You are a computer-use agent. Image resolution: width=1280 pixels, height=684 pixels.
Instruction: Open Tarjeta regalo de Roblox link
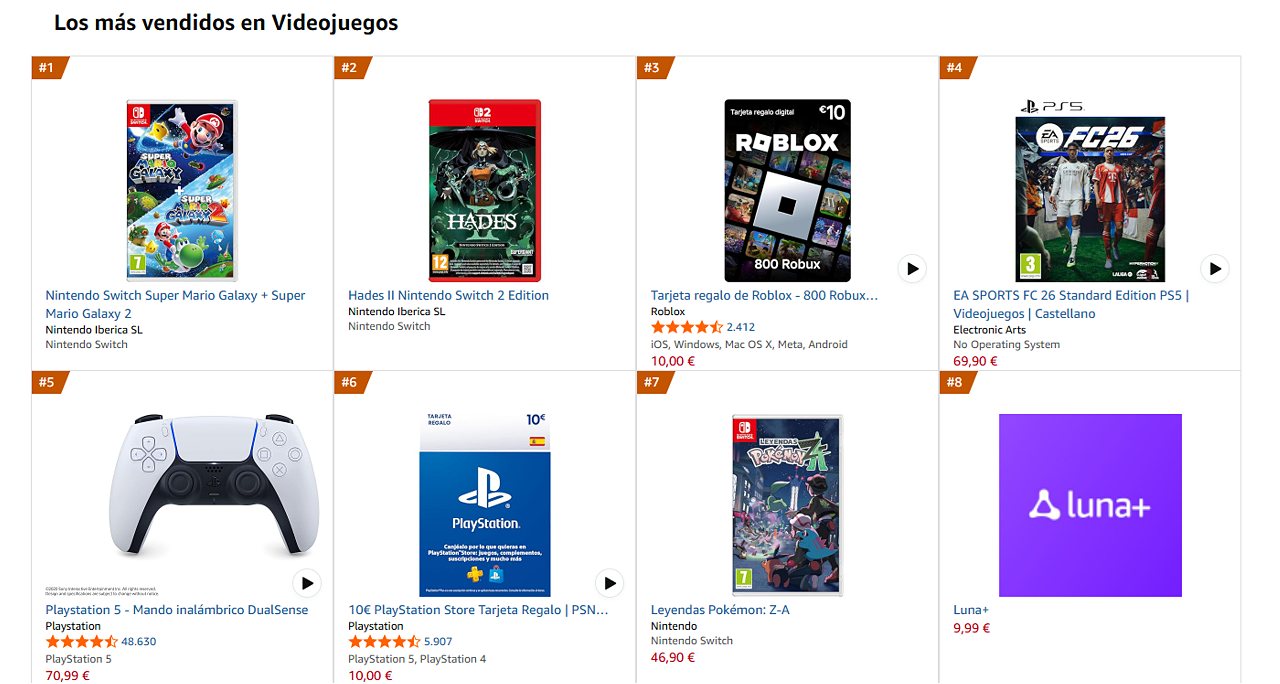click(x=764, y=295)
